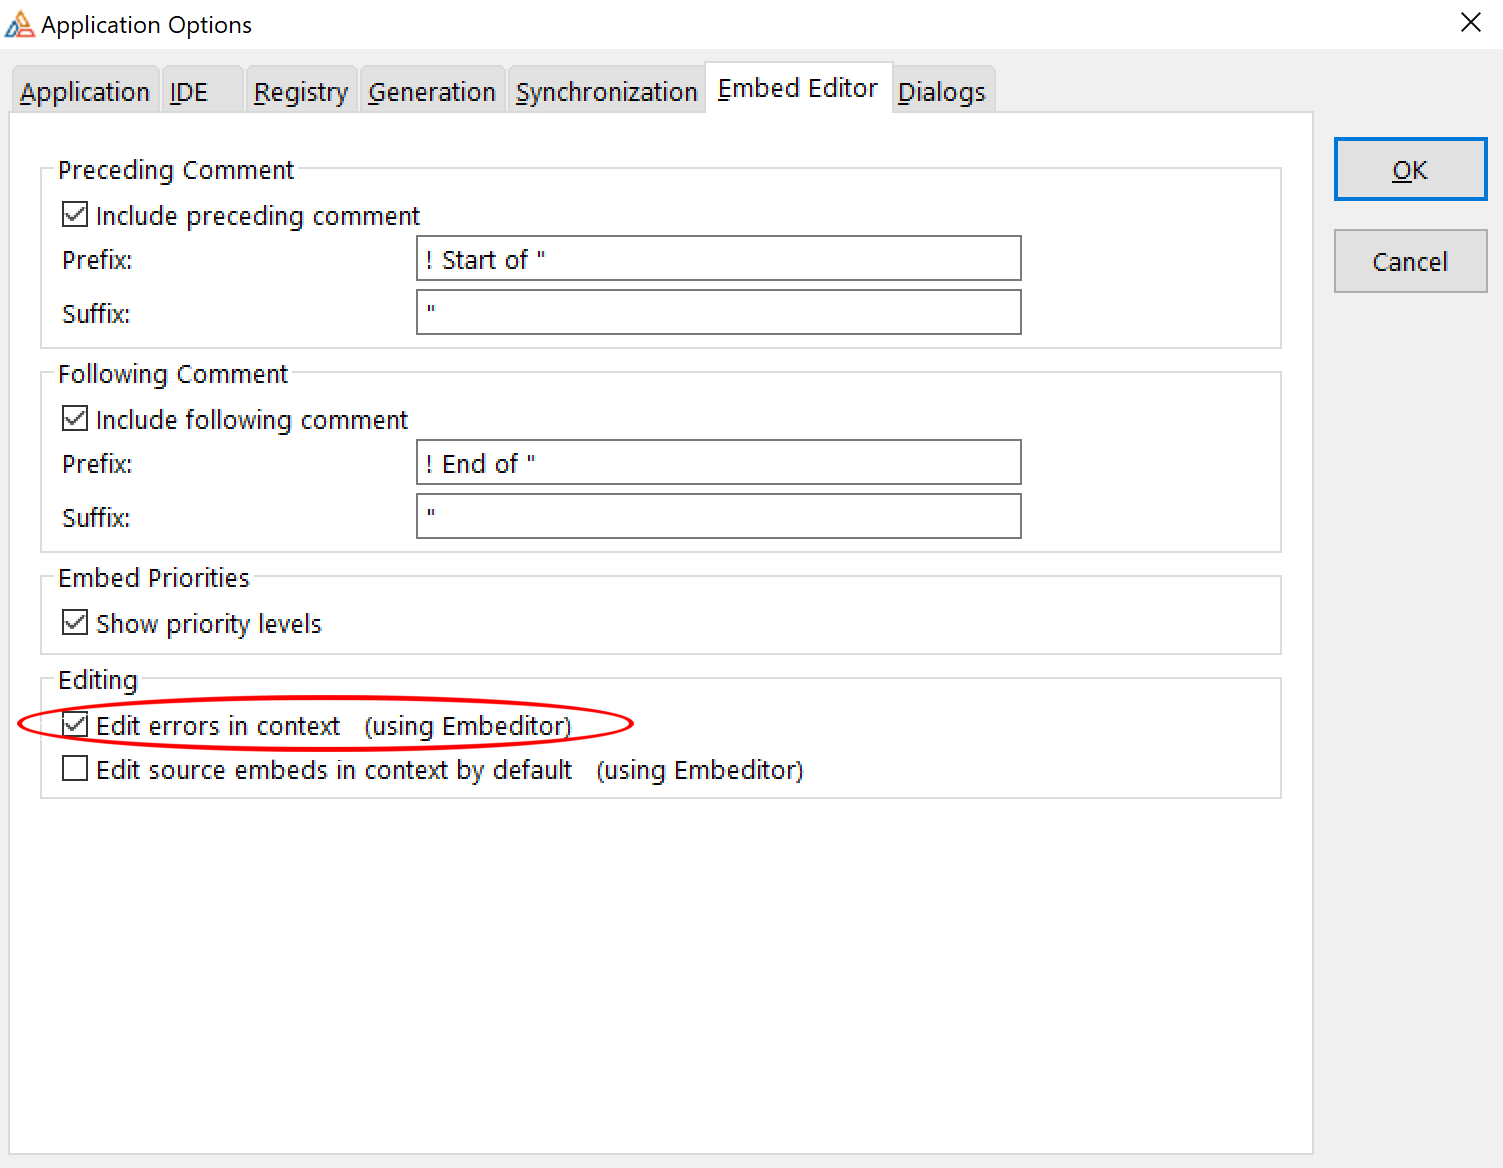
Task: Disable Show priority levels
Action: [75, 623]
